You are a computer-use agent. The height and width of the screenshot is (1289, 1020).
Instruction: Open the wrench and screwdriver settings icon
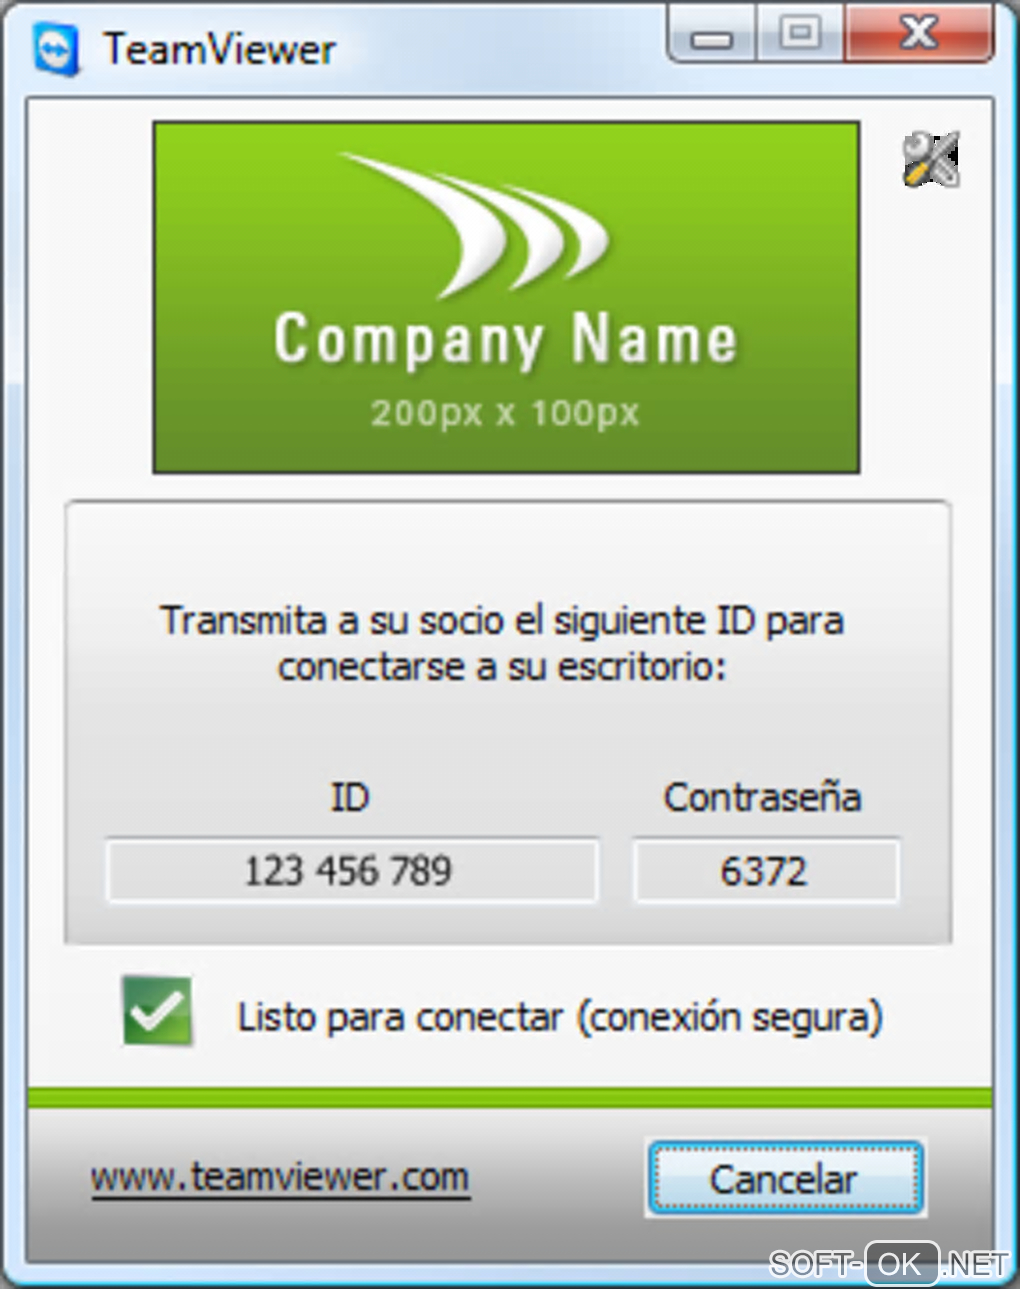931,159
